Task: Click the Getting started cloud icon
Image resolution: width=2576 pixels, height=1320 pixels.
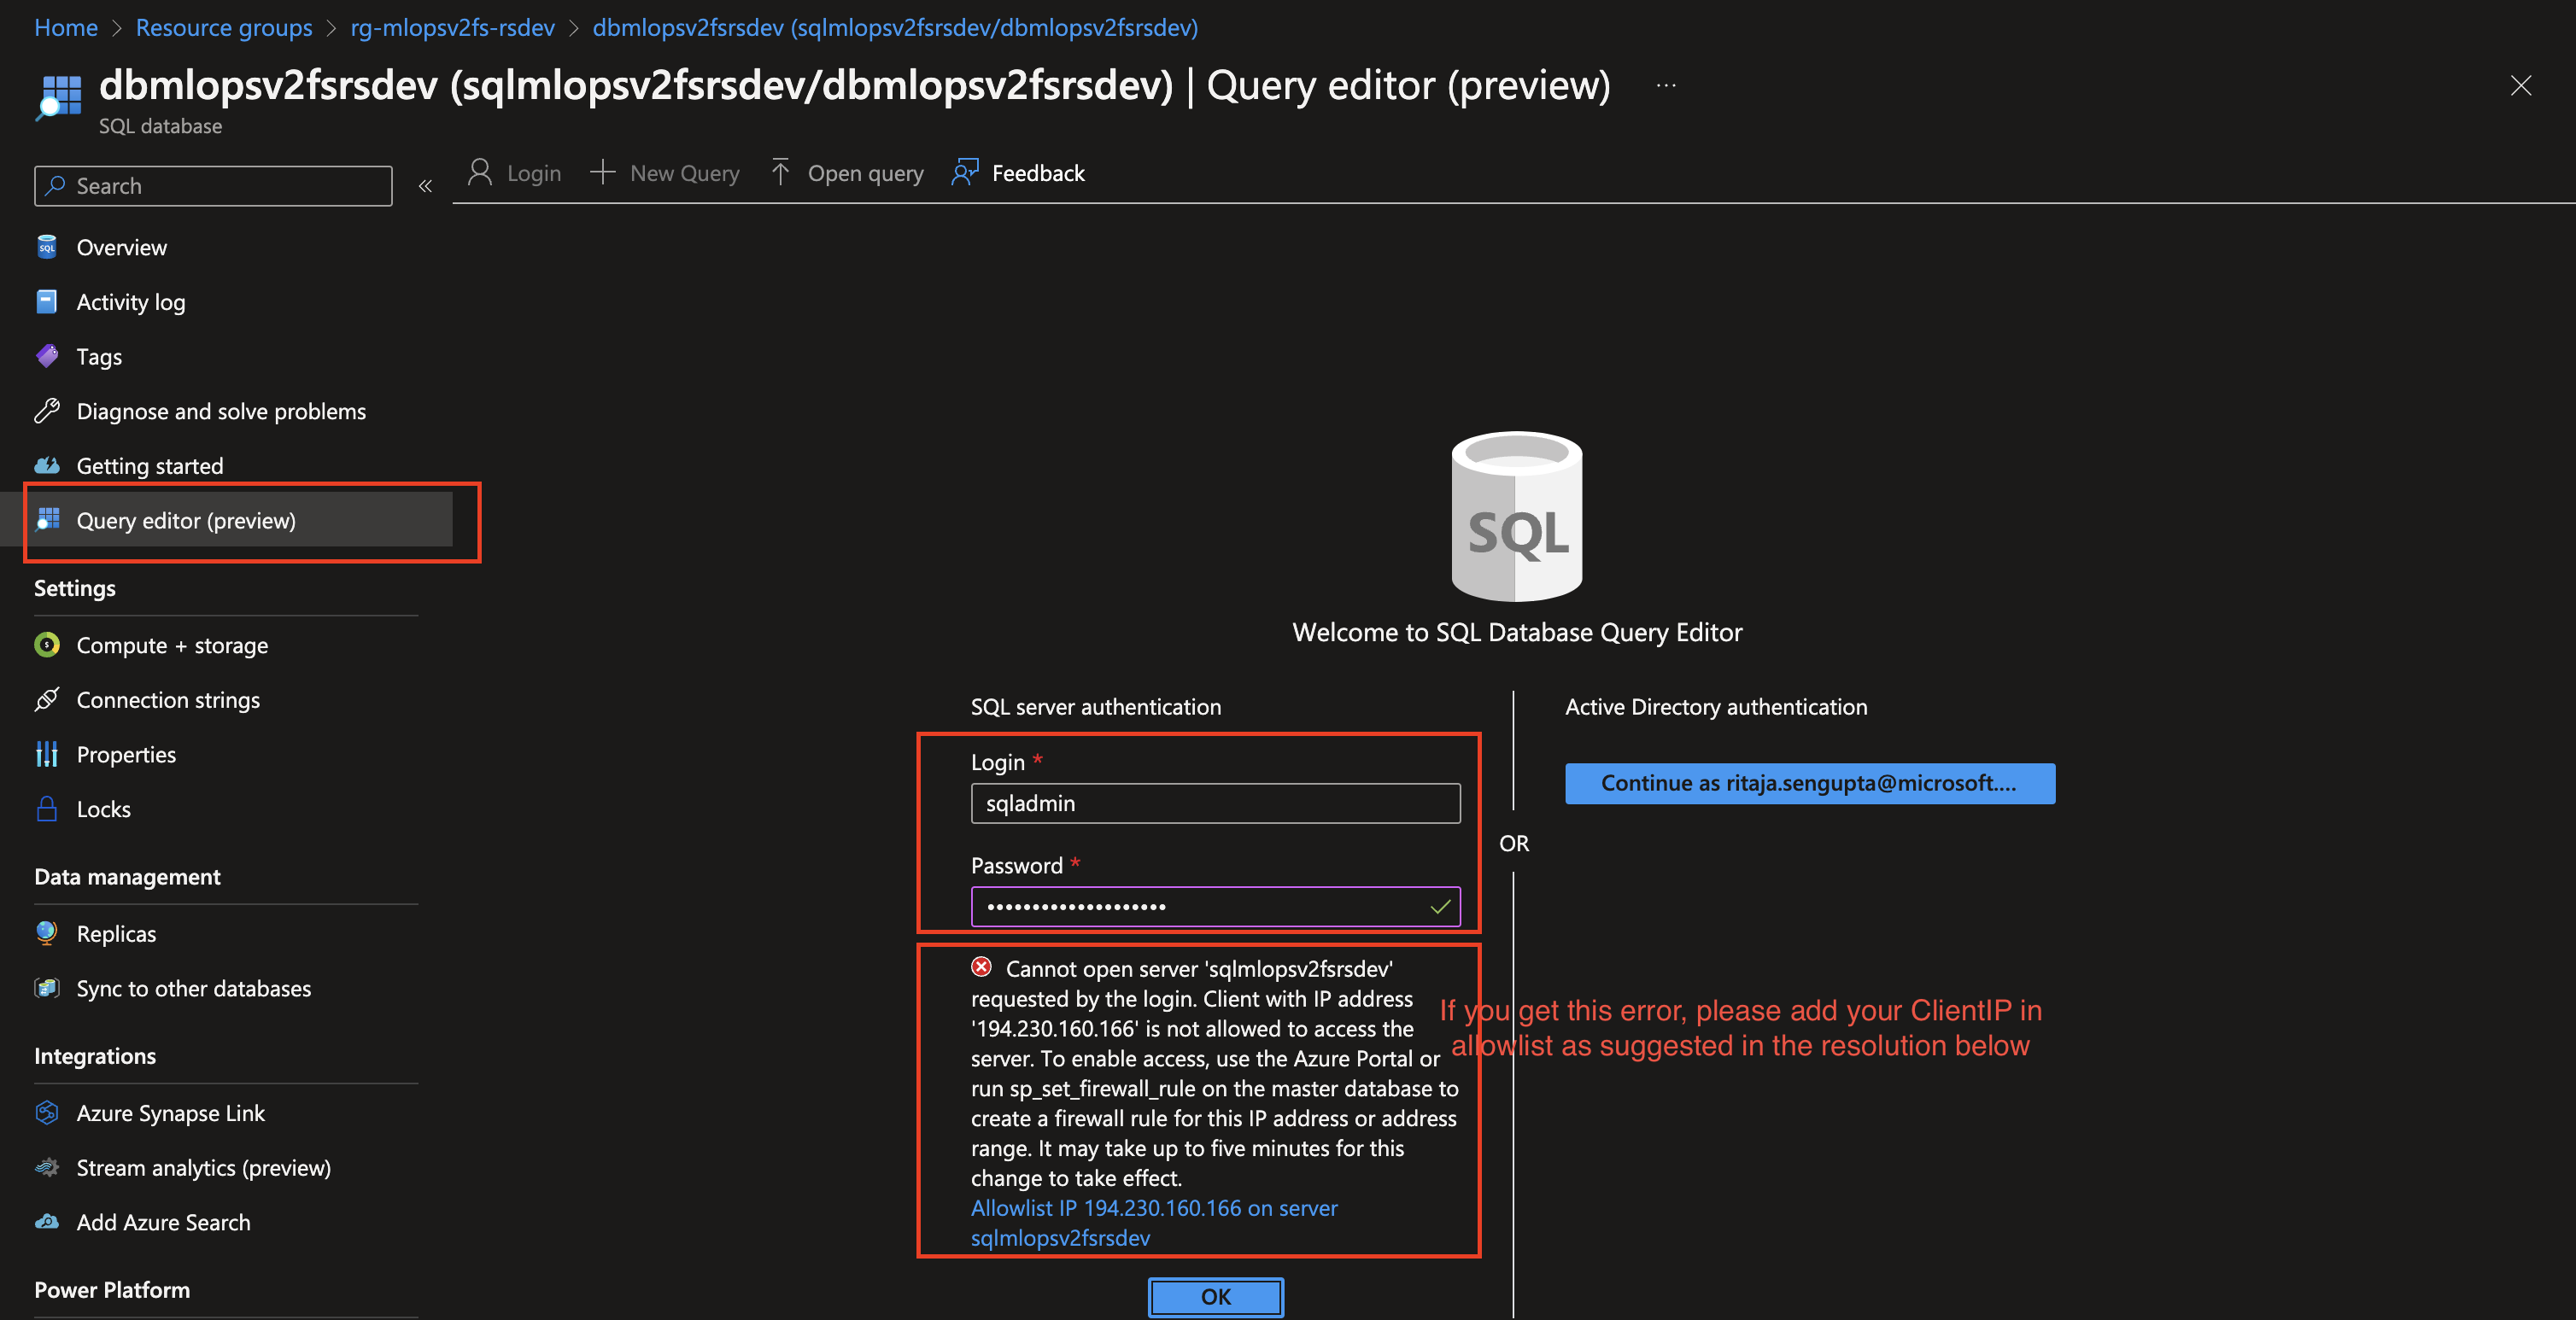Action: tap(47, 465)
